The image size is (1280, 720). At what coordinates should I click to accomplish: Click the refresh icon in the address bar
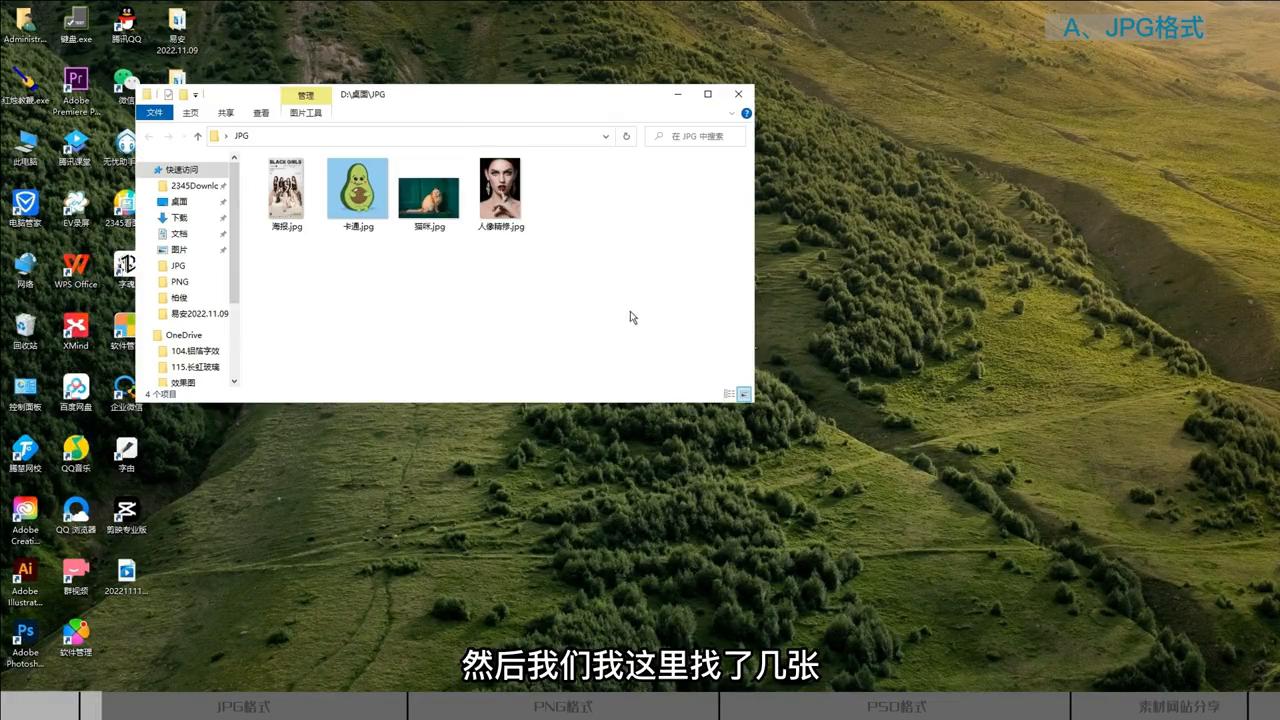click(x=626, y=136)
